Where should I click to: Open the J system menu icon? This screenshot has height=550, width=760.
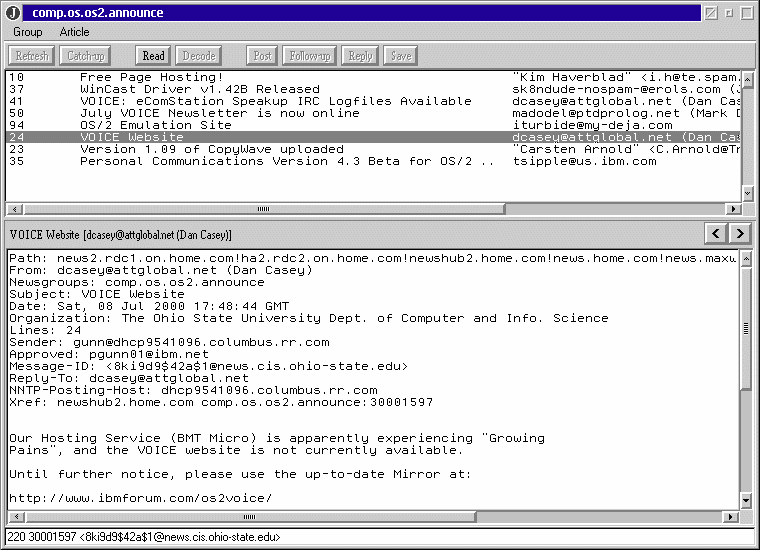coord(13,13)
